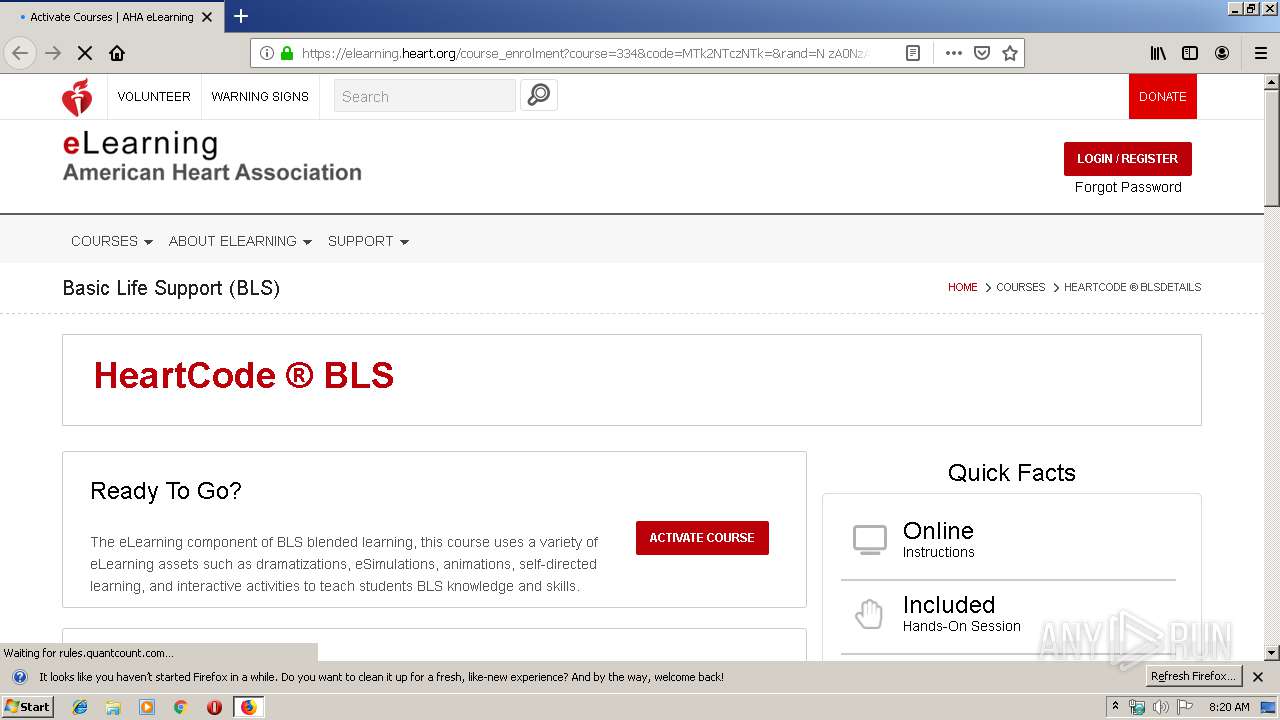Click the HEARTCODE ® BLSDETAILS breadcrumb text
This screenshot has height=720, width=1280.
tap(1132, 287)
